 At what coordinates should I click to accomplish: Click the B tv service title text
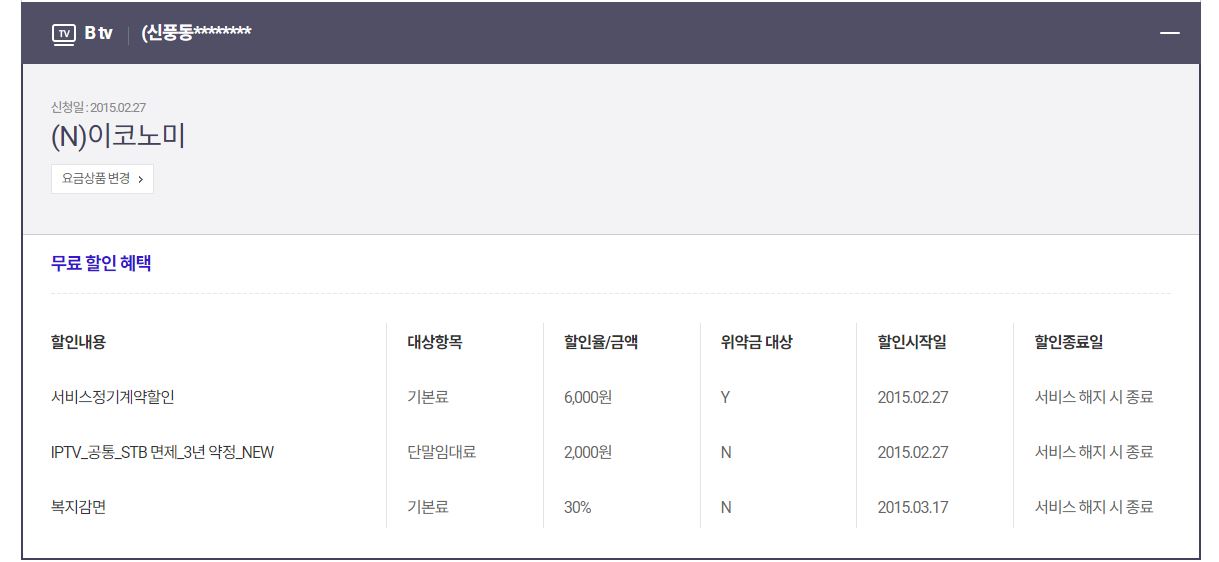(x=98, y=34)
